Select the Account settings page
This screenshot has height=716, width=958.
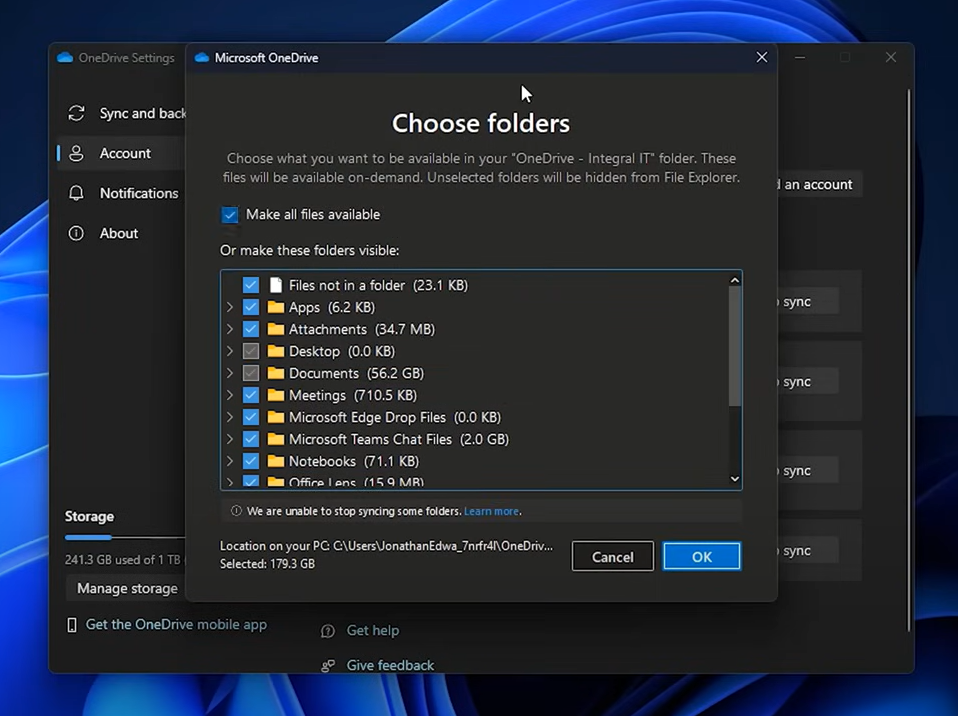click(121, 153)
